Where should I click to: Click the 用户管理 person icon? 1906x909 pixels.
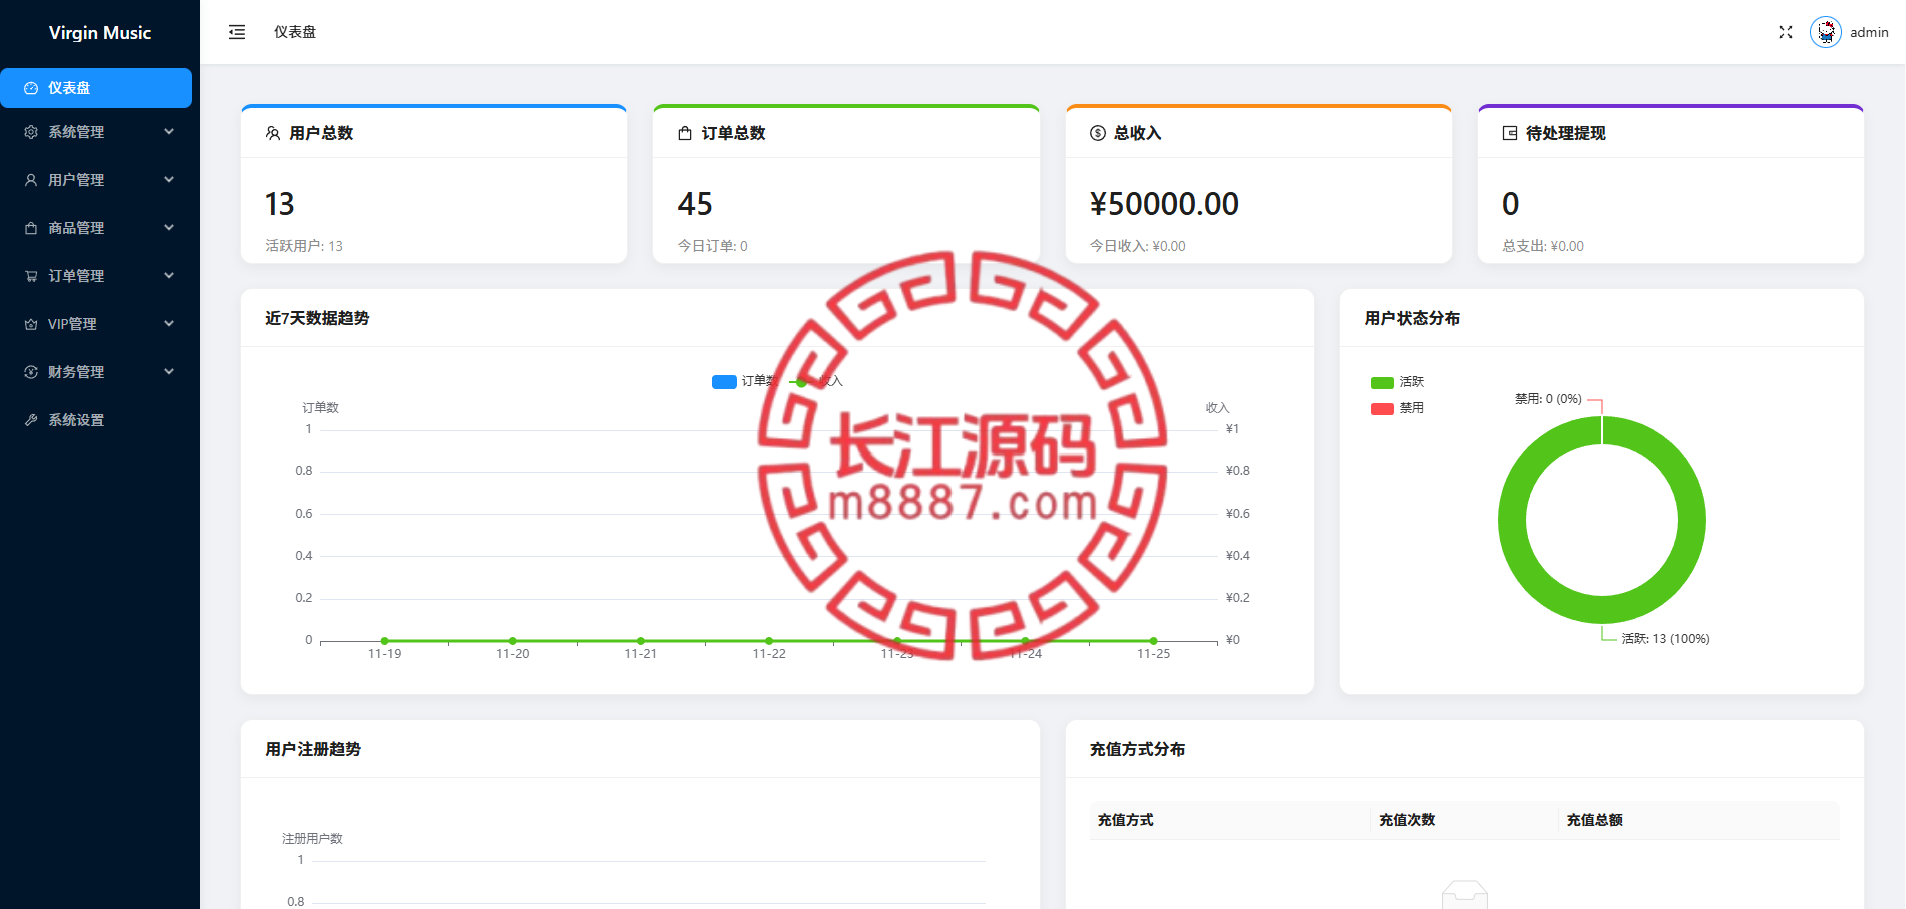tap(31, 180)
